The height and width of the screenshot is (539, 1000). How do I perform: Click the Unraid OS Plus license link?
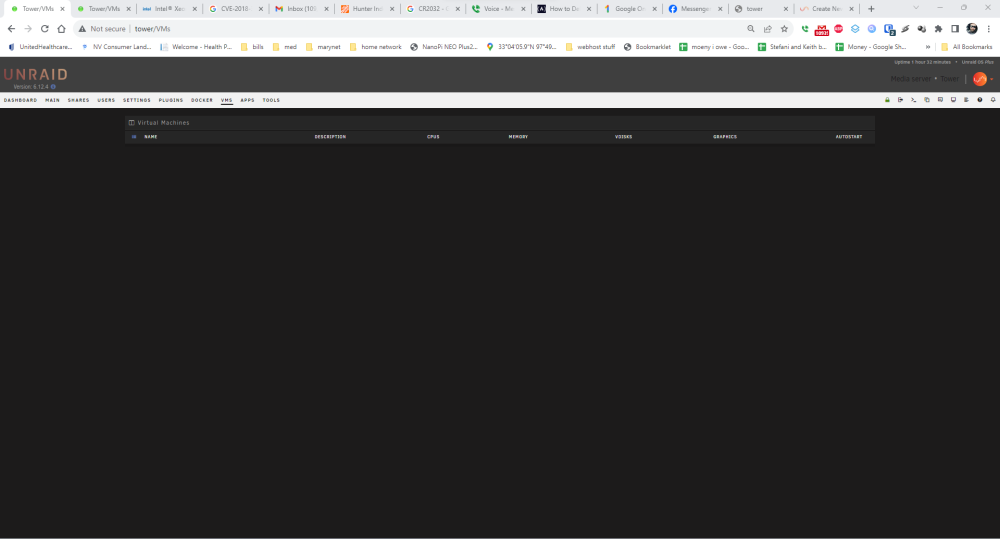(978, 62)
